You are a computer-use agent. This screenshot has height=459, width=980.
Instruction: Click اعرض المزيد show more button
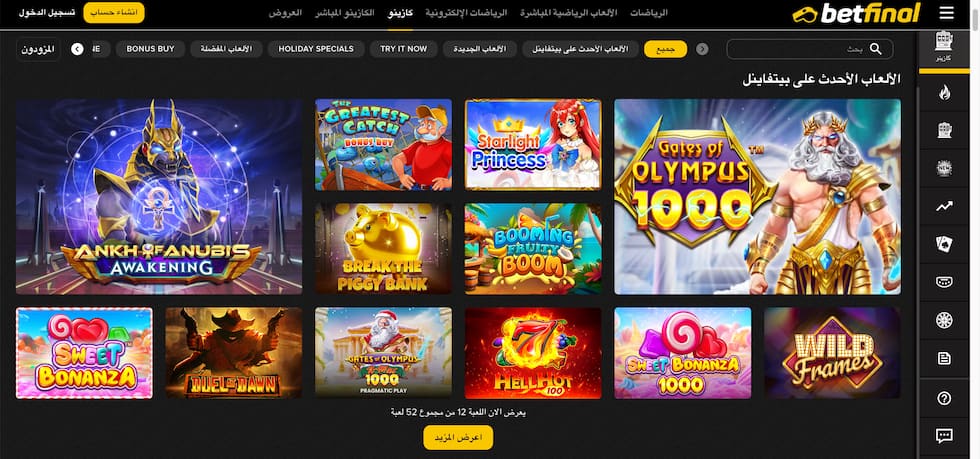458,437
